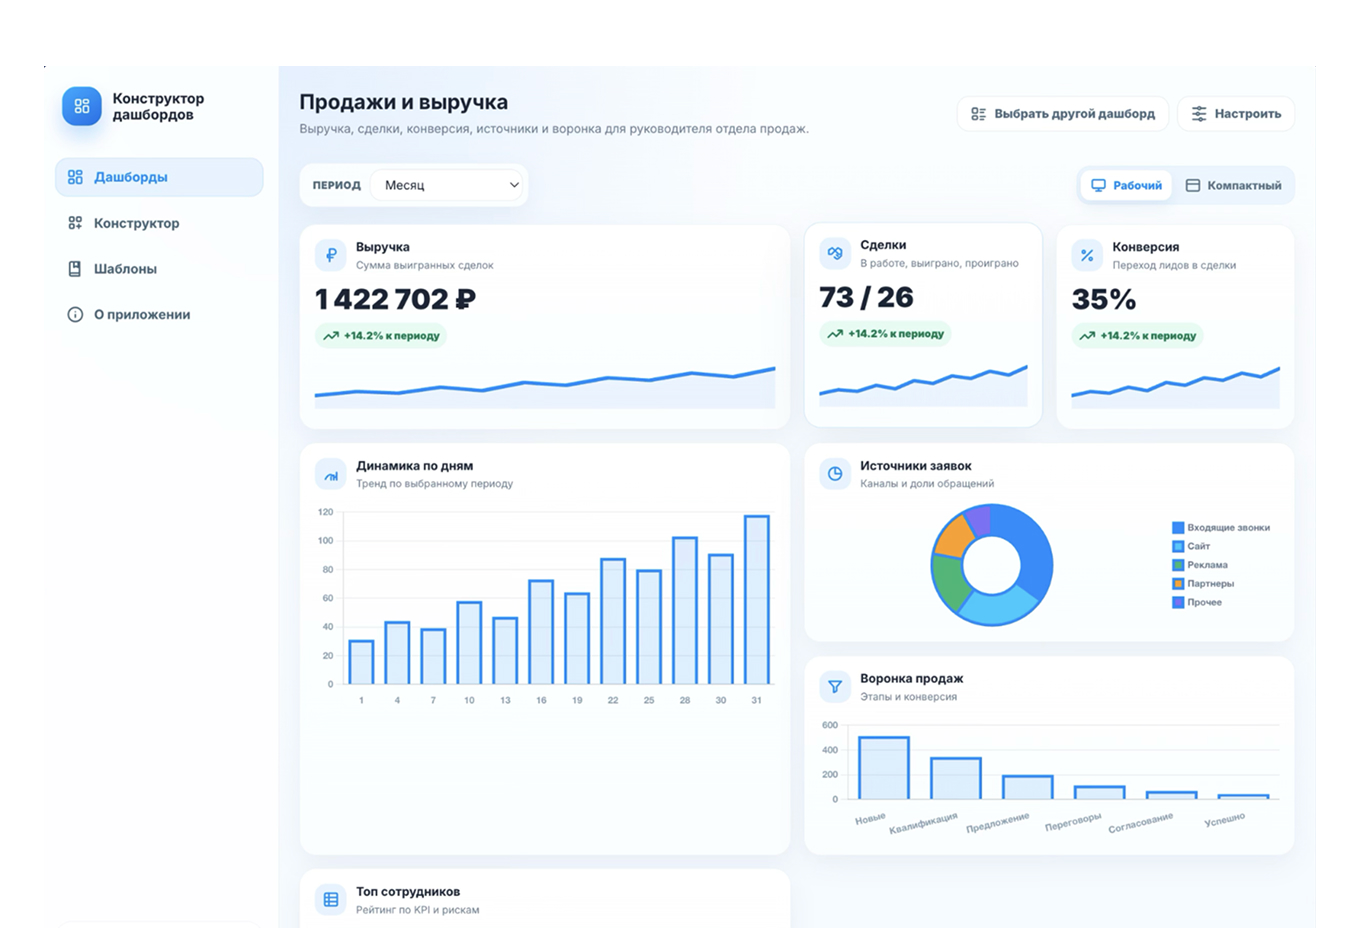Click the trend badge on Выручка card
This screenshot has height=928, width=1360.
click(381, 336)
